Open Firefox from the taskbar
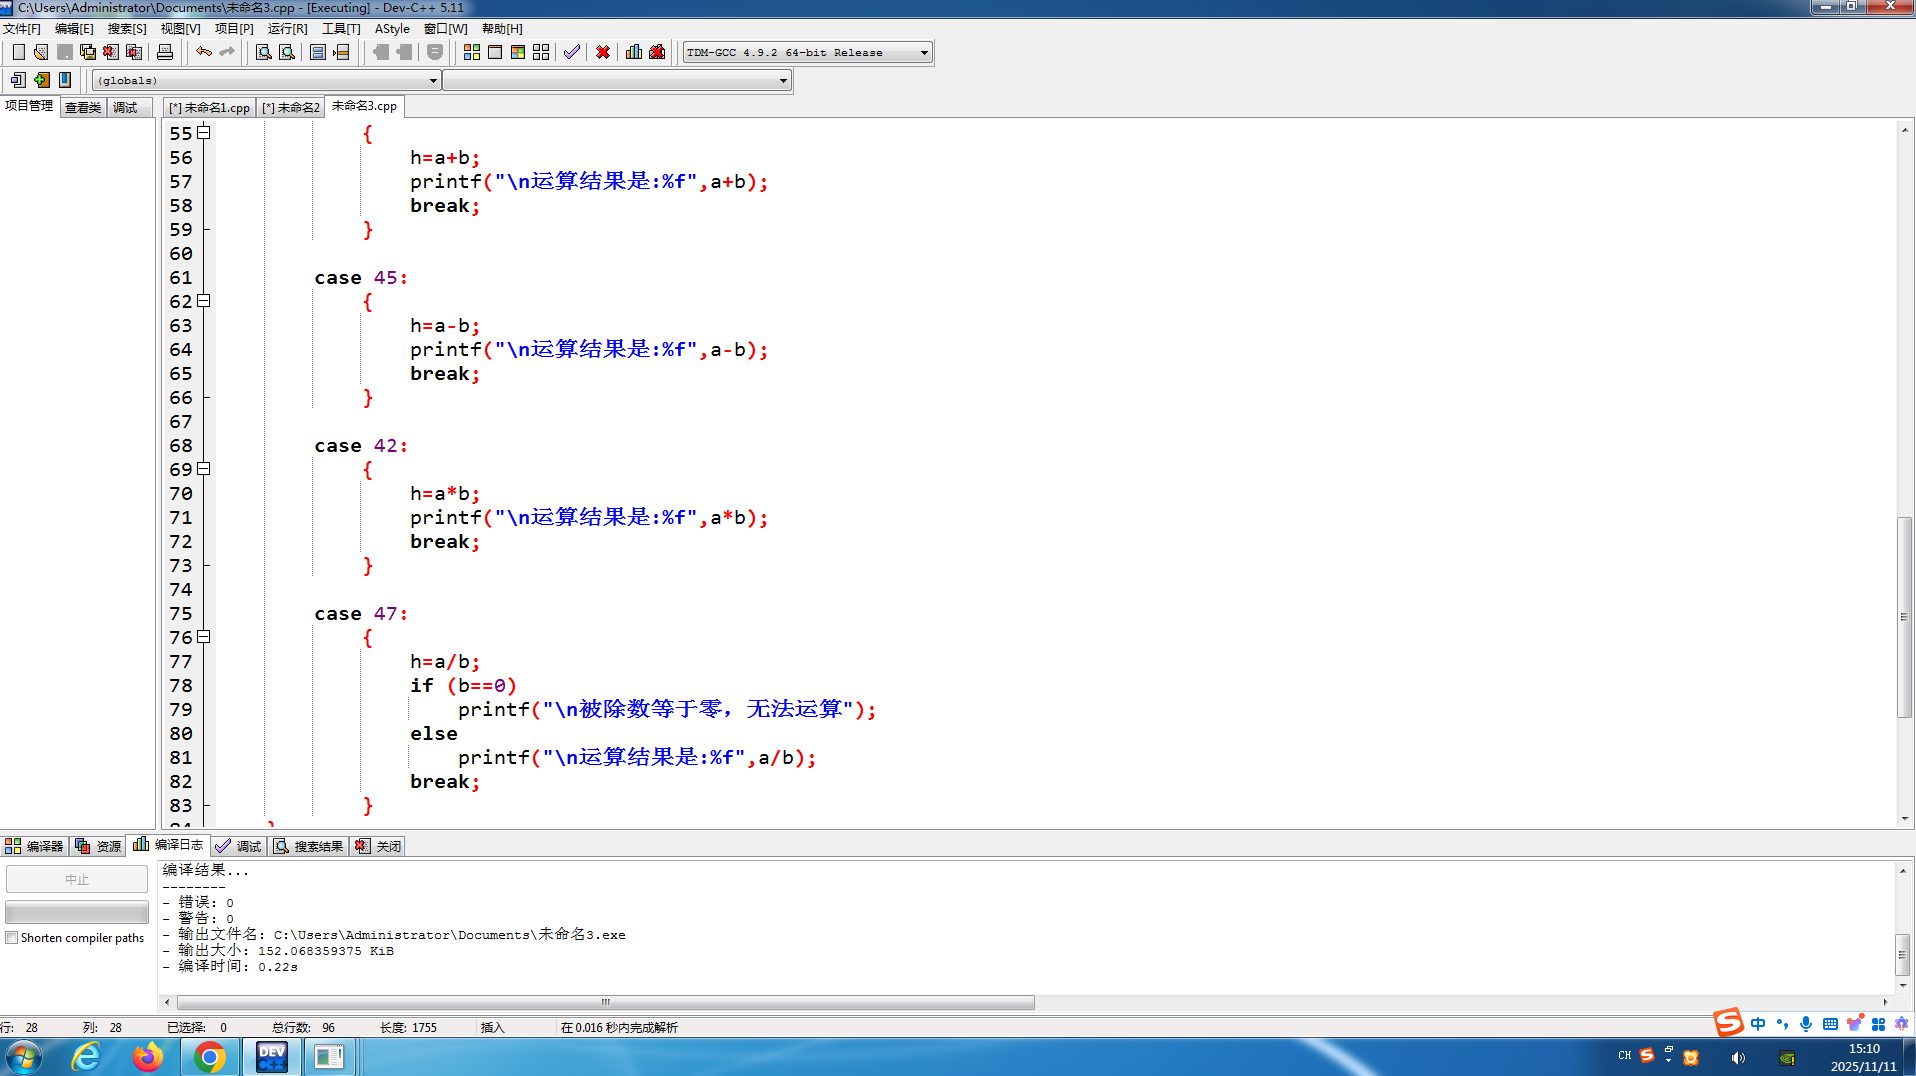The width and height of the screenshot is (1916, 1076). tap(148, 1057)
